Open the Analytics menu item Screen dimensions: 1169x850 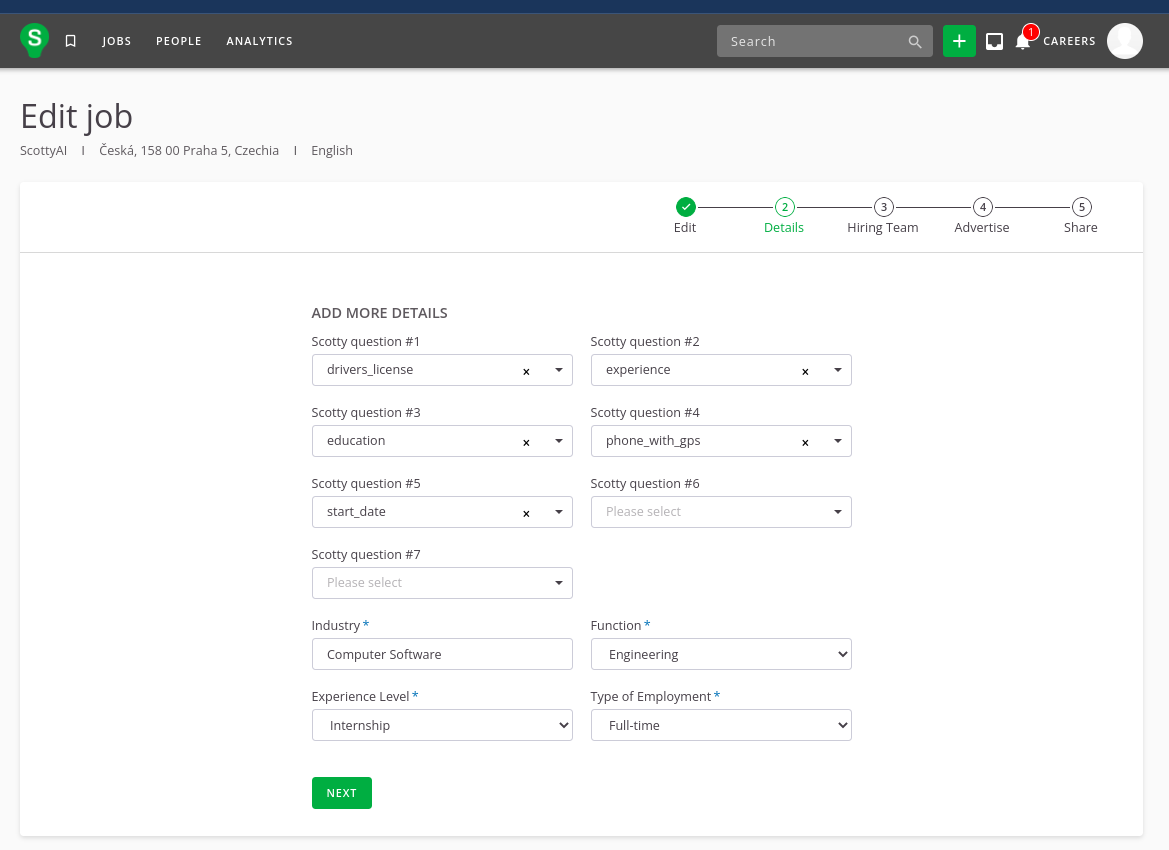pyautogui.click(x=259, y=41)
